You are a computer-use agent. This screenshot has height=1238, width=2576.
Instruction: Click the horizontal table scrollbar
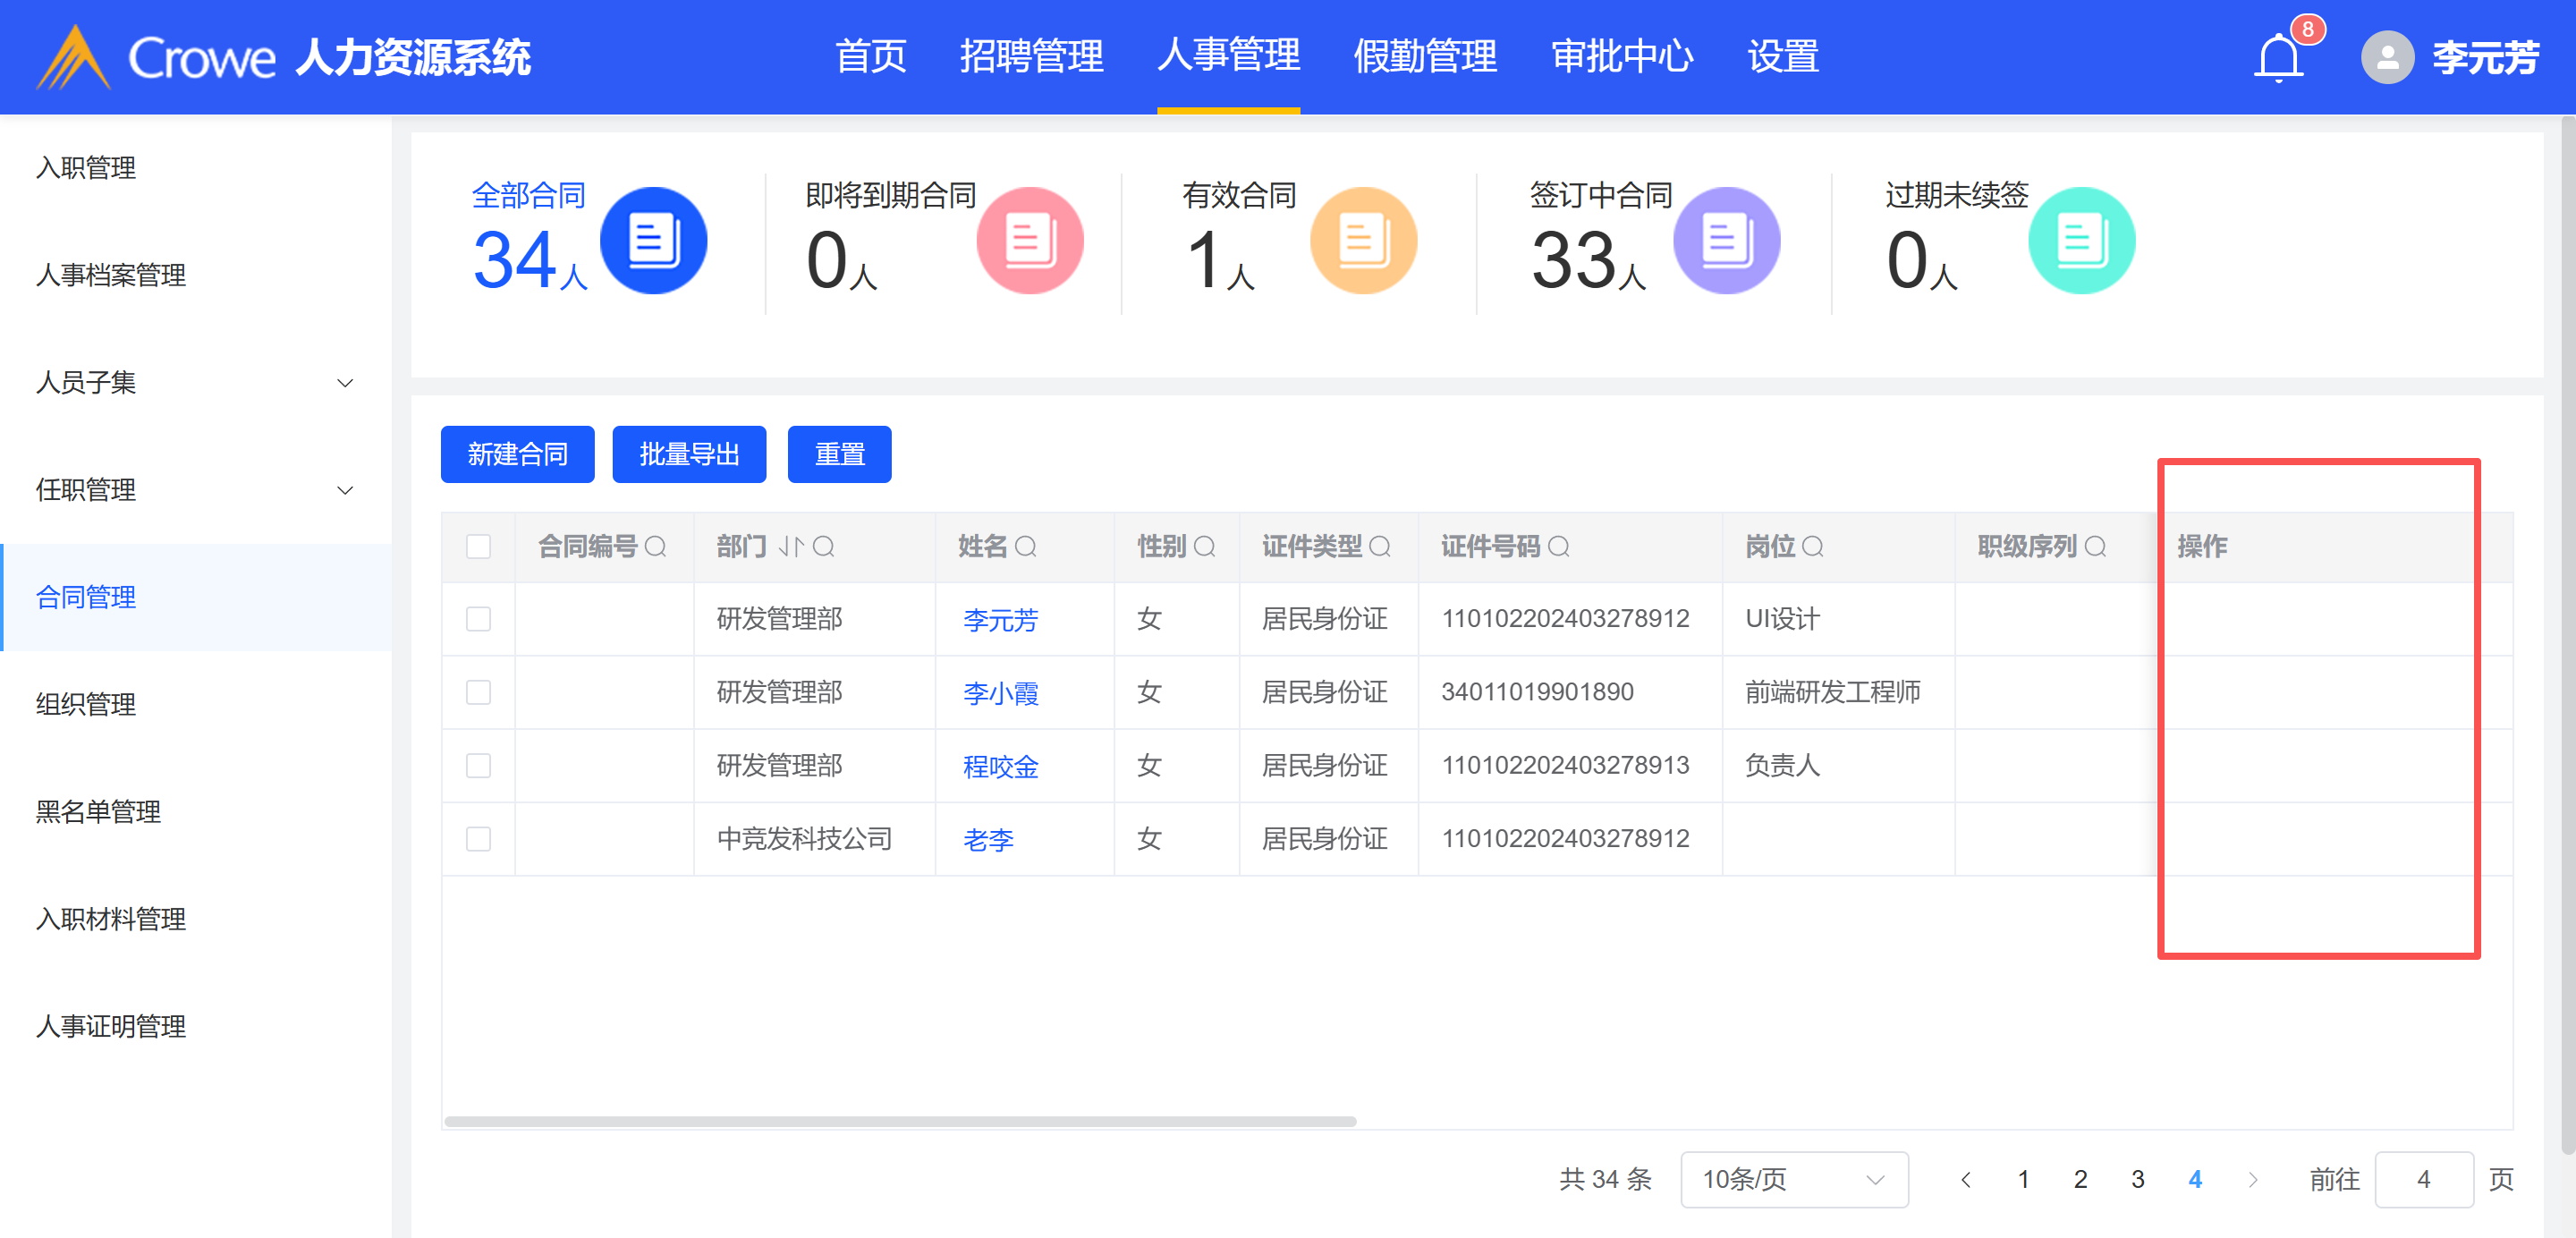coord(900,1122)
